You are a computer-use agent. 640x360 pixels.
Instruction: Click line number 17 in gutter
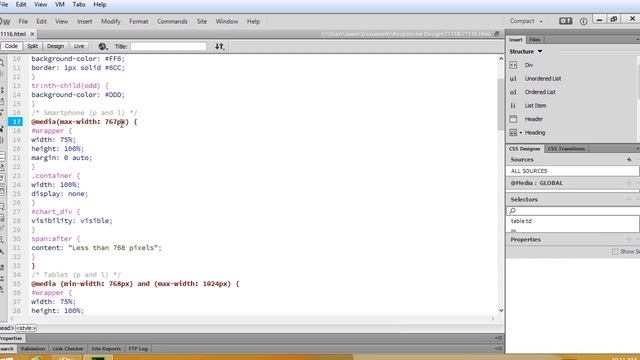coord(16,122)
